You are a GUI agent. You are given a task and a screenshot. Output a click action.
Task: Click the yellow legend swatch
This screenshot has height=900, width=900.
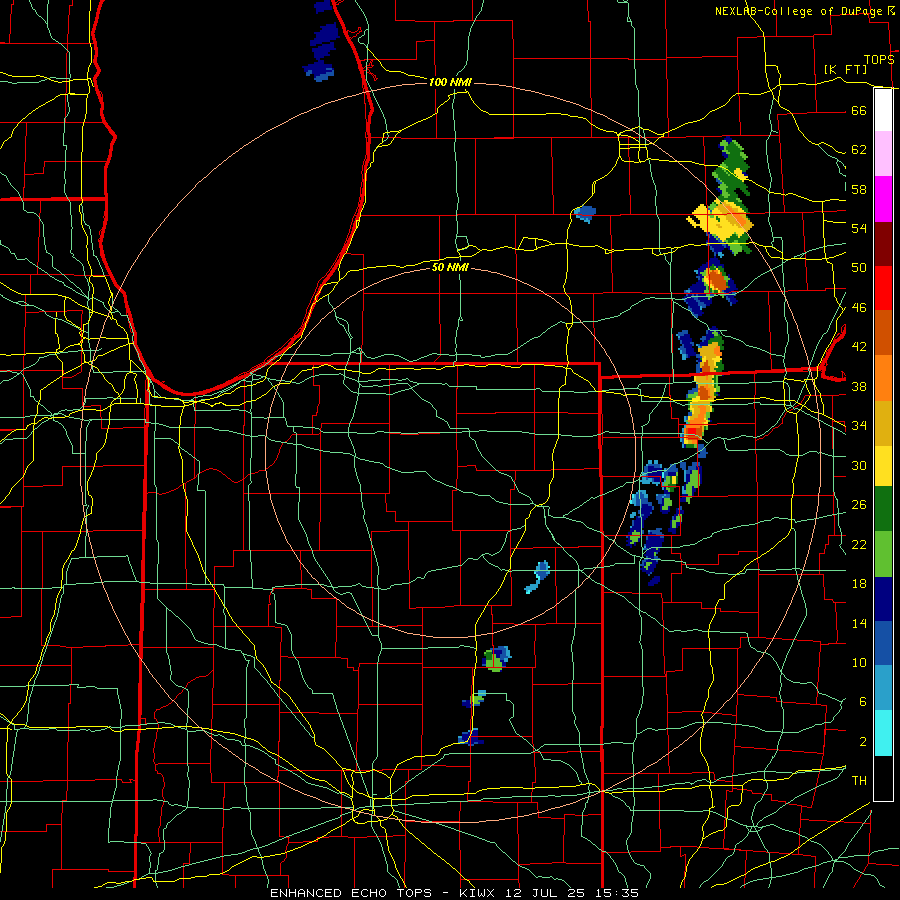pyautogui.click(x=883, y=465)
